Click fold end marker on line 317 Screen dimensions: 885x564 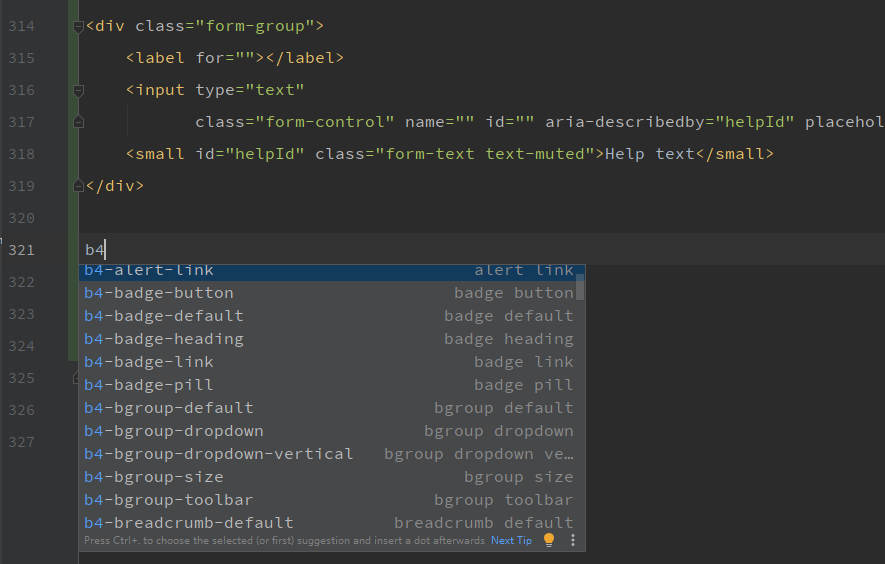click(x=79, y=123)
